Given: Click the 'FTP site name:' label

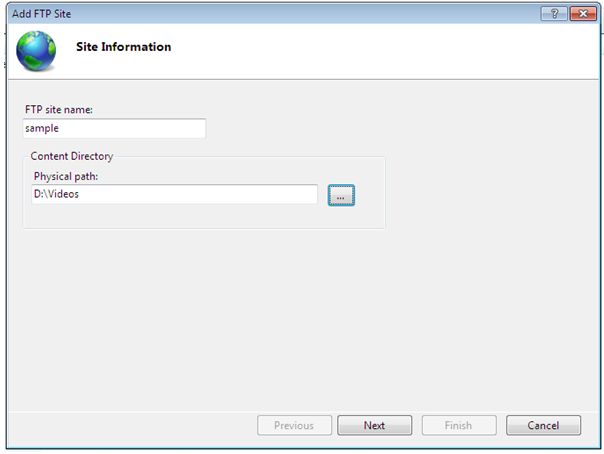Looking at the screenshot, I should pyautogui.click(x=59, y=110).
